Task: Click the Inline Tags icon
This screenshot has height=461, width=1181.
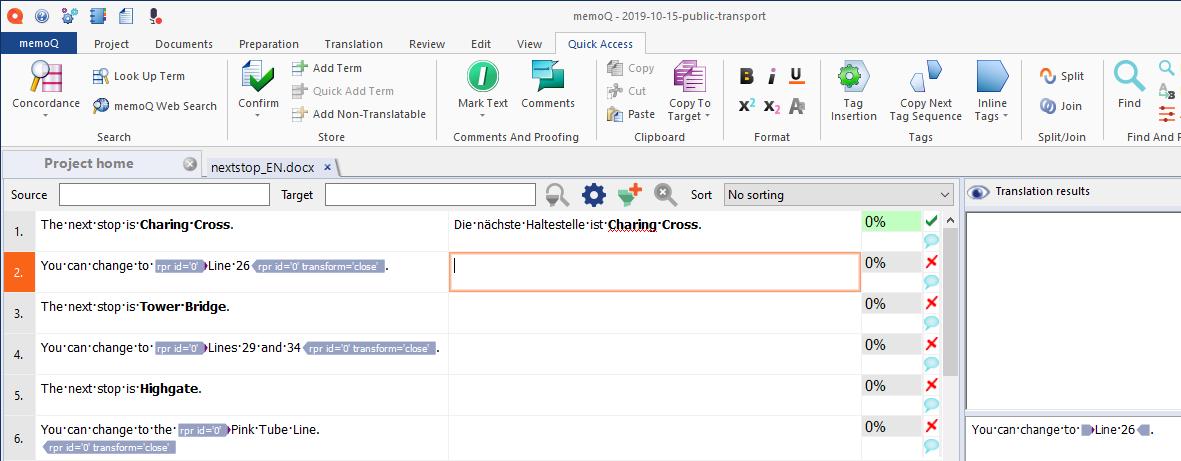Action: point(993,77)
